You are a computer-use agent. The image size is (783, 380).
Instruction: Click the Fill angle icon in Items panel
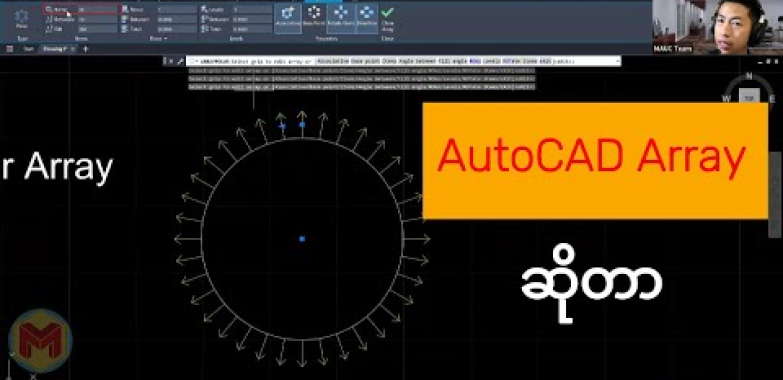tap(49, 29)
